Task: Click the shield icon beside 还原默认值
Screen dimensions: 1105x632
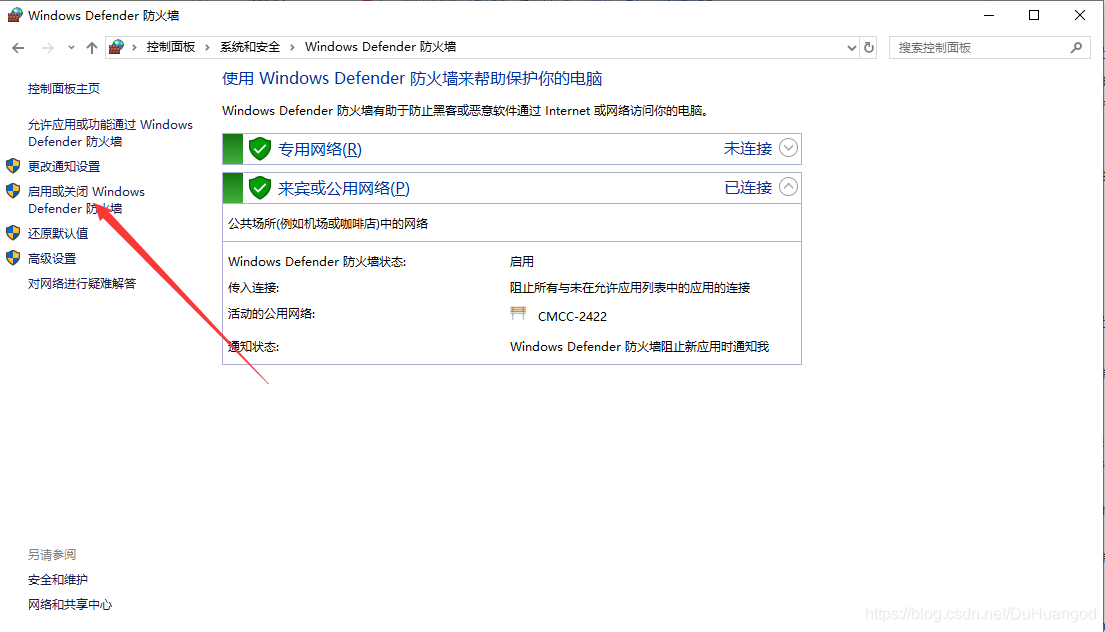Action: [13, 233]
